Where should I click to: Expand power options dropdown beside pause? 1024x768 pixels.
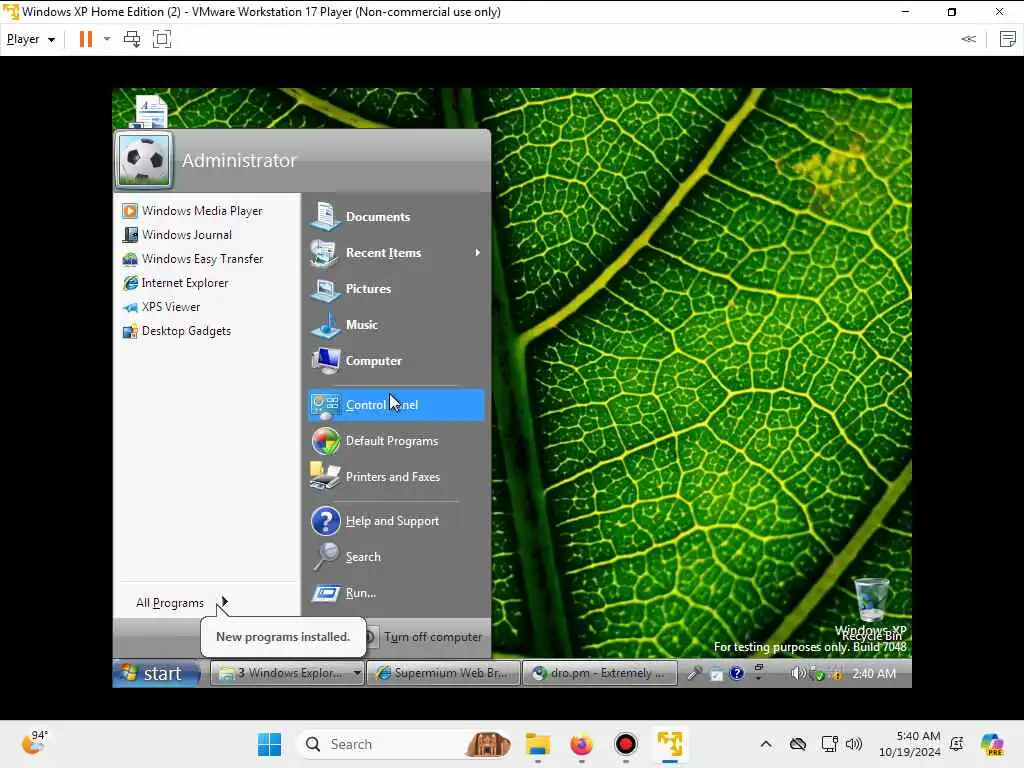point(107,39)
